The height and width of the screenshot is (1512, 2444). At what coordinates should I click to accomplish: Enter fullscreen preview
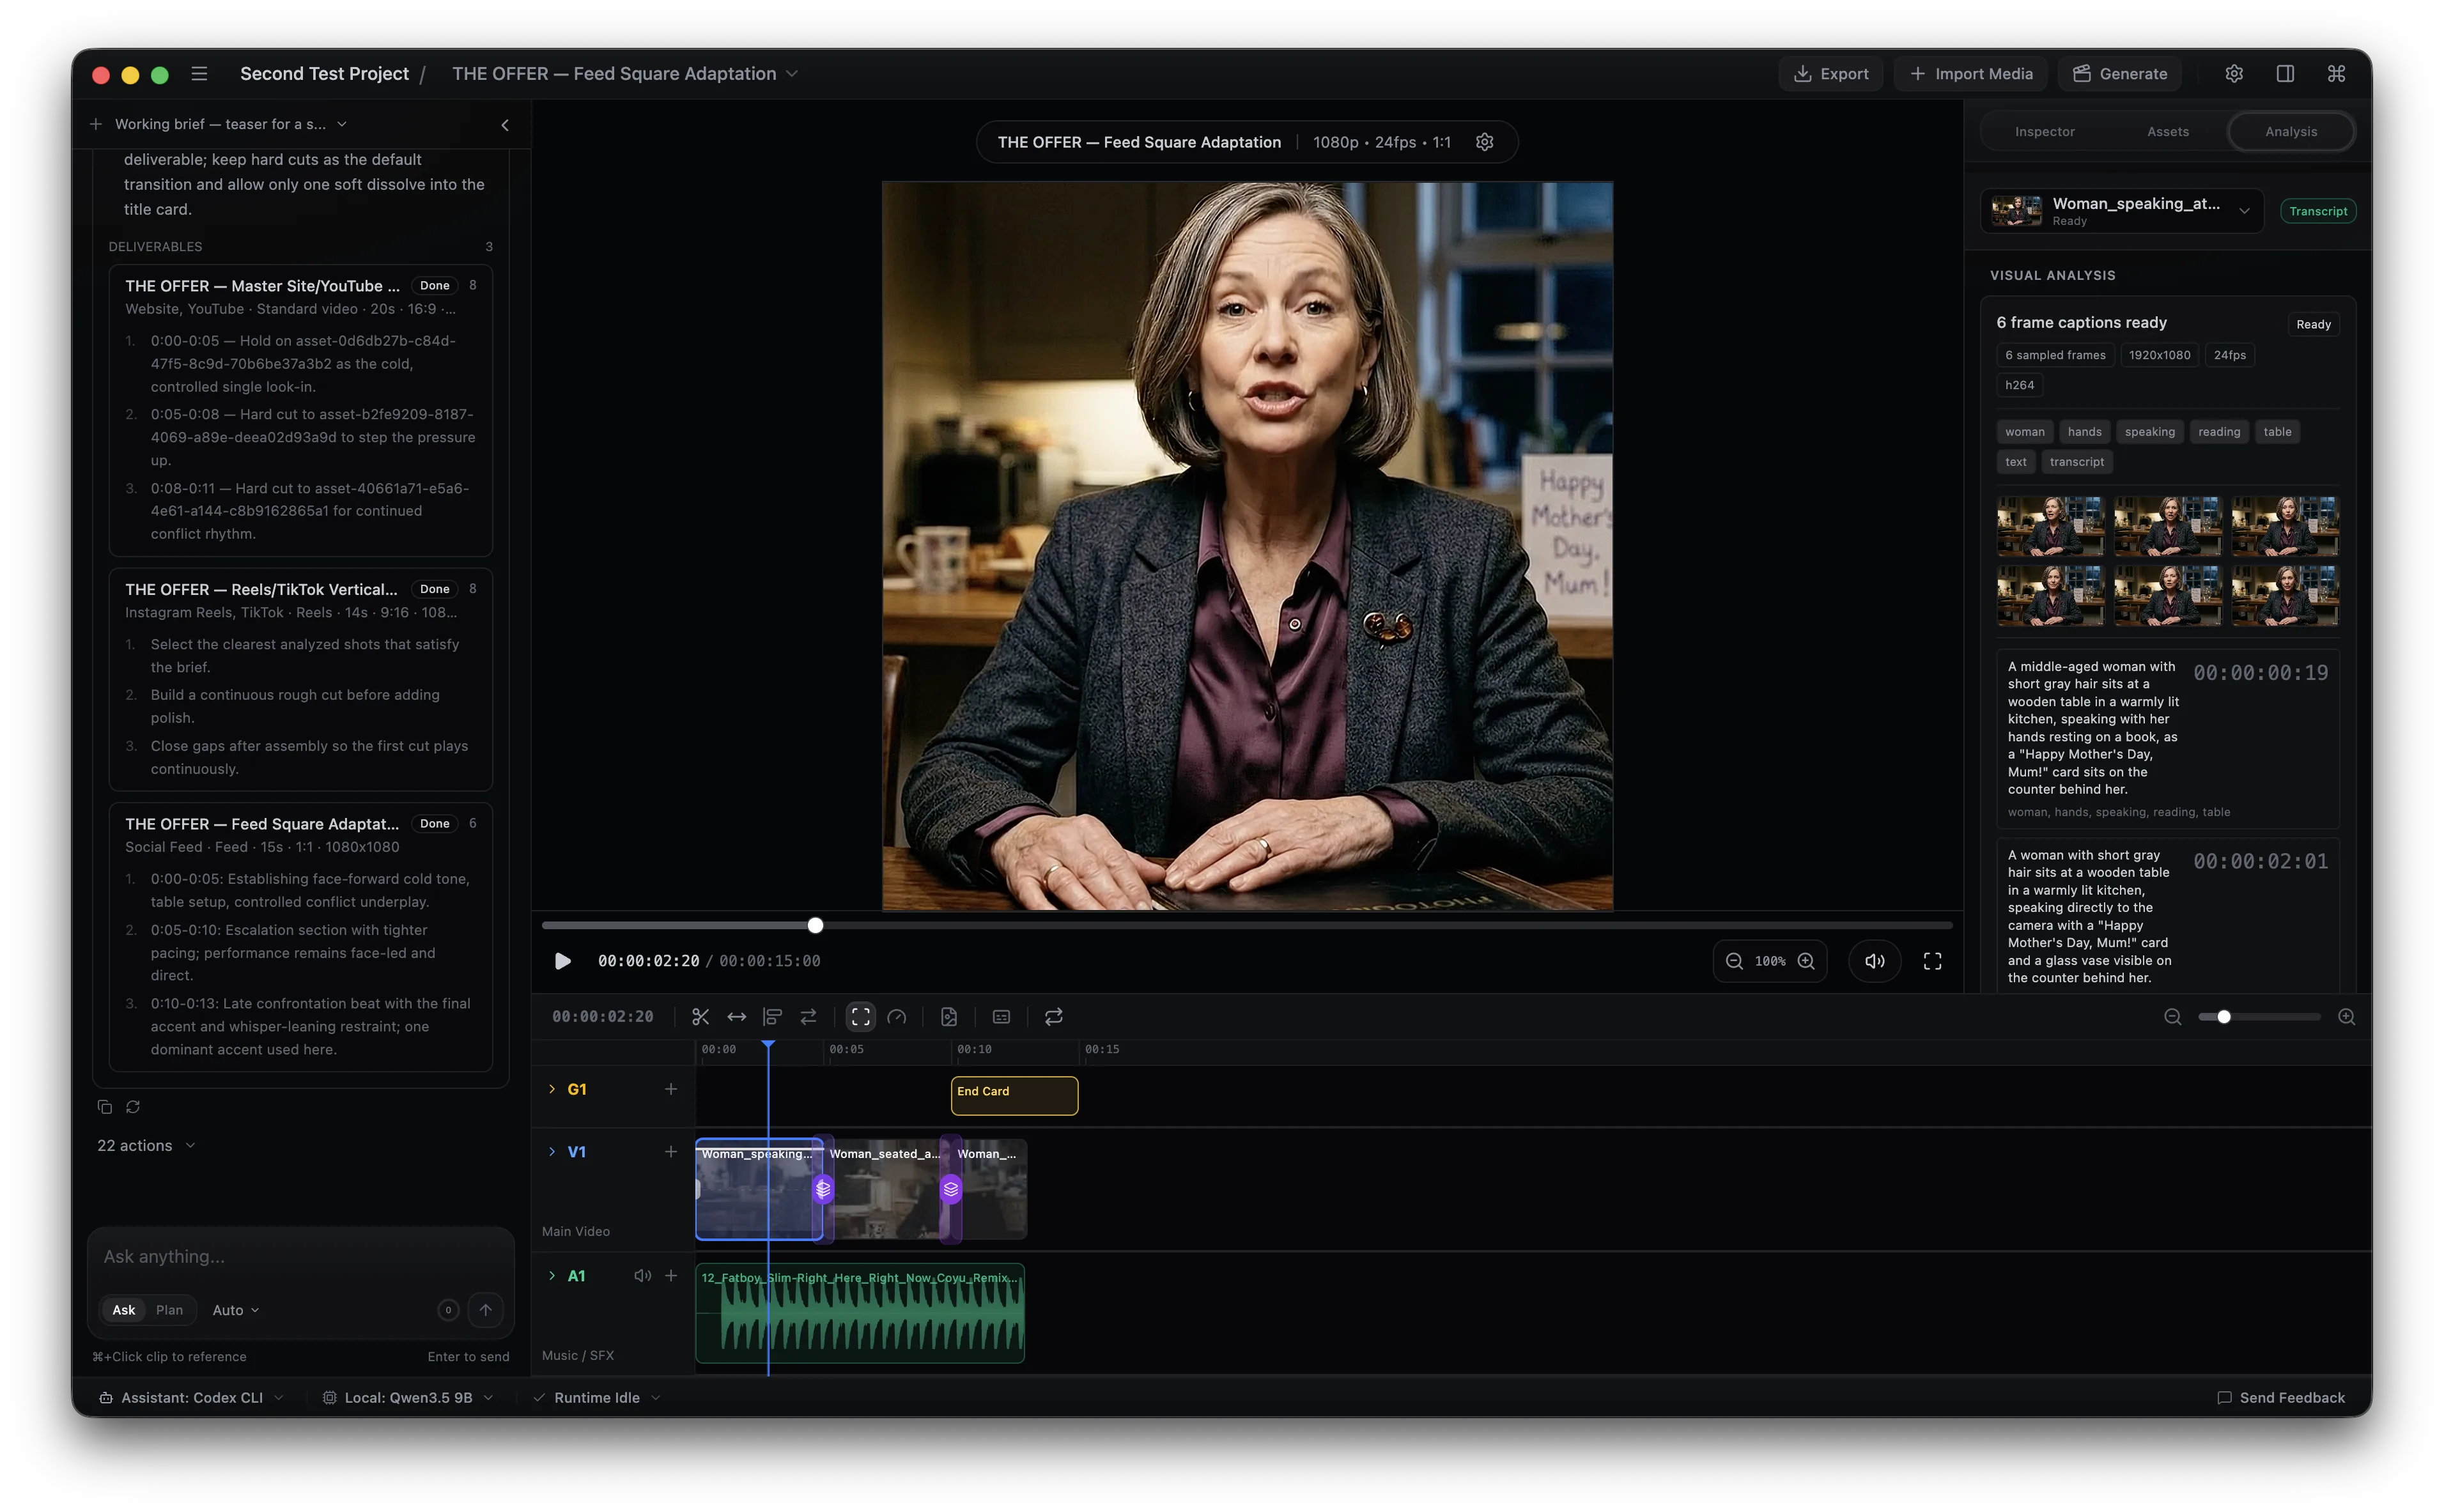point(1933,961)
